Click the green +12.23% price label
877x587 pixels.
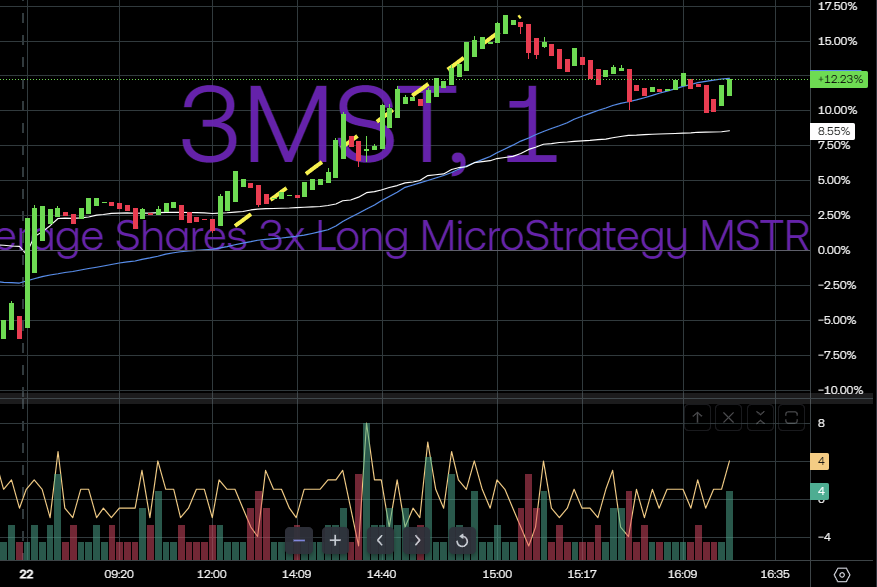point(834,79)
